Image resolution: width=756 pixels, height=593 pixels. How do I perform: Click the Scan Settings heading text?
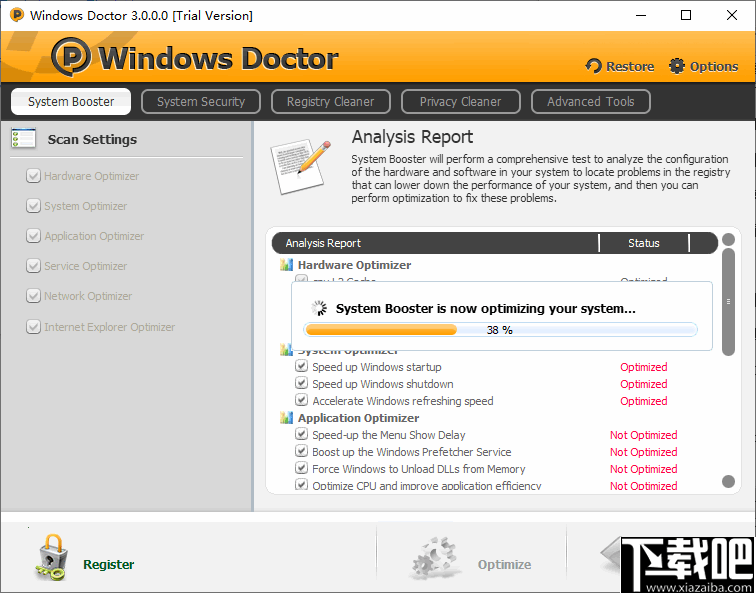[92, 139]
